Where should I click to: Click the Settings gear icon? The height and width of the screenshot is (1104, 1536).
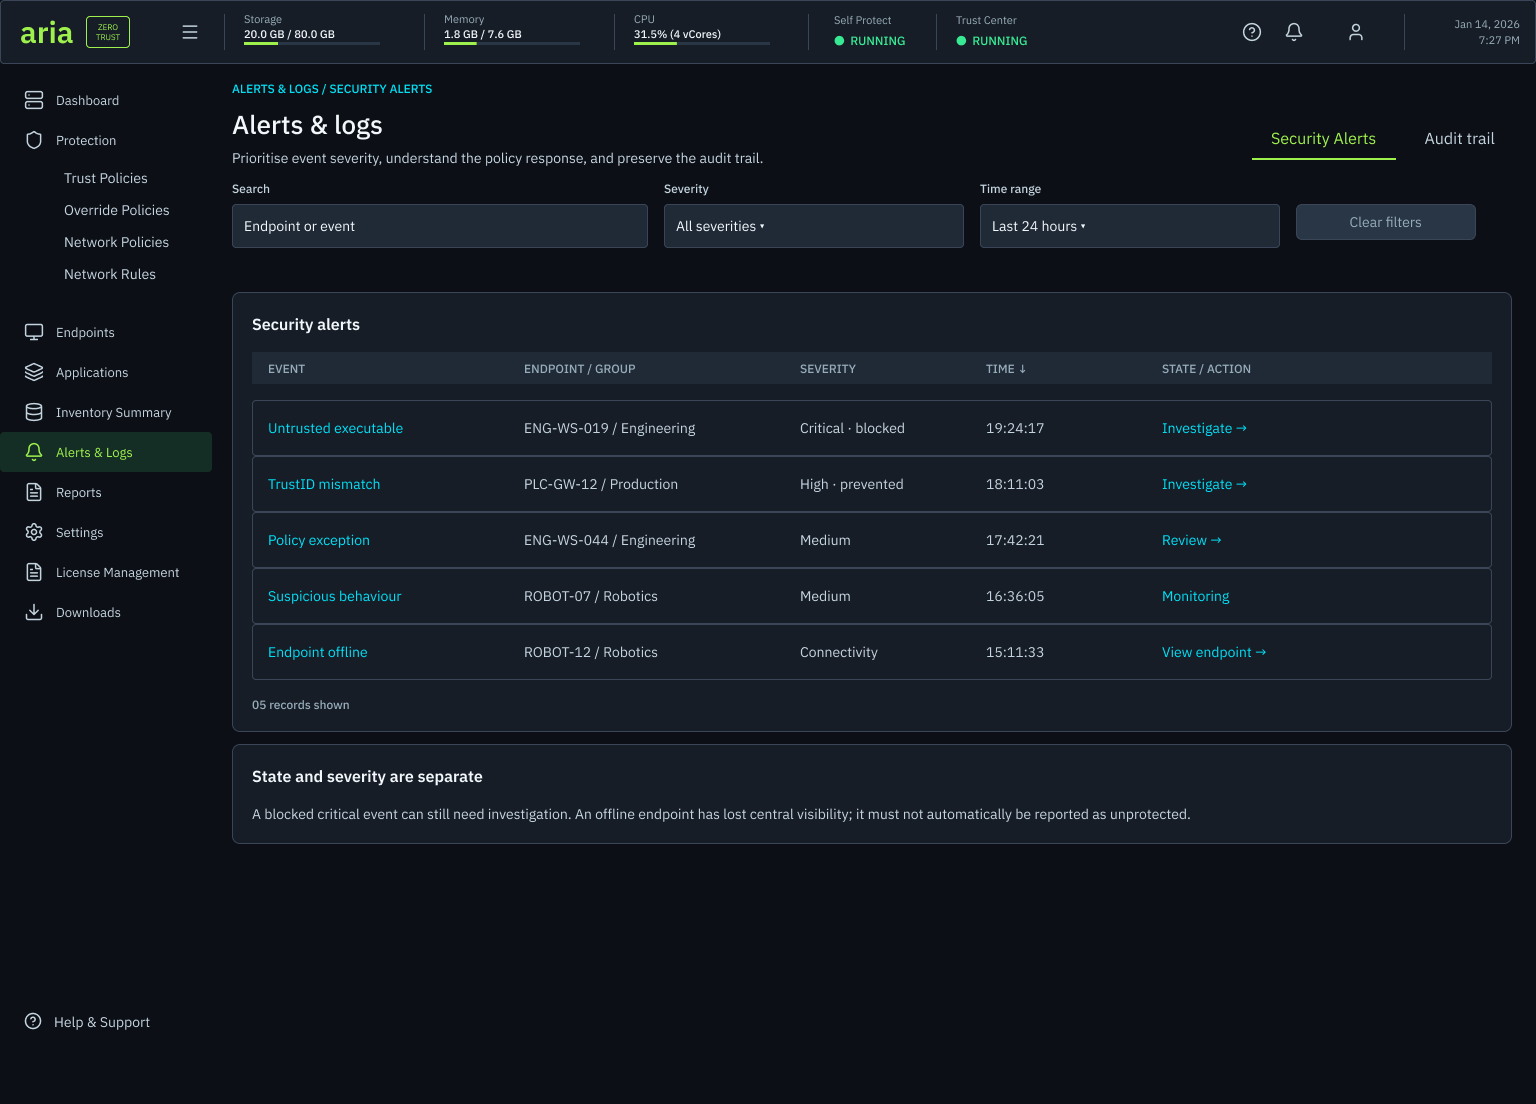pyautogui.click(x=34, y=532)
